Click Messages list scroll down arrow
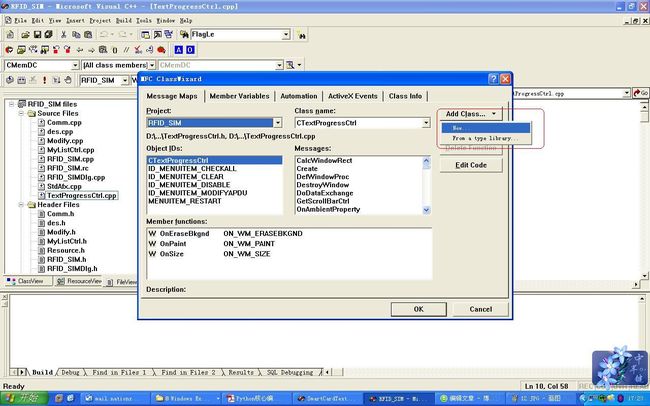The width and height of the screenshot is (650, 406). (426, 210)
